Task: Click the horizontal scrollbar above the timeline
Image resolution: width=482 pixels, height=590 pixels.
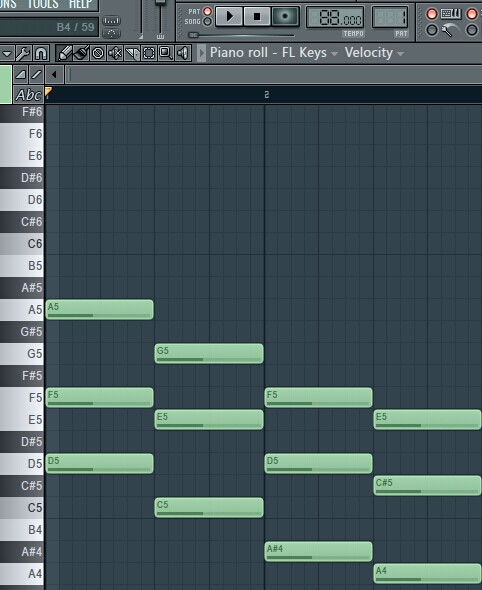Action: (274, 75)
